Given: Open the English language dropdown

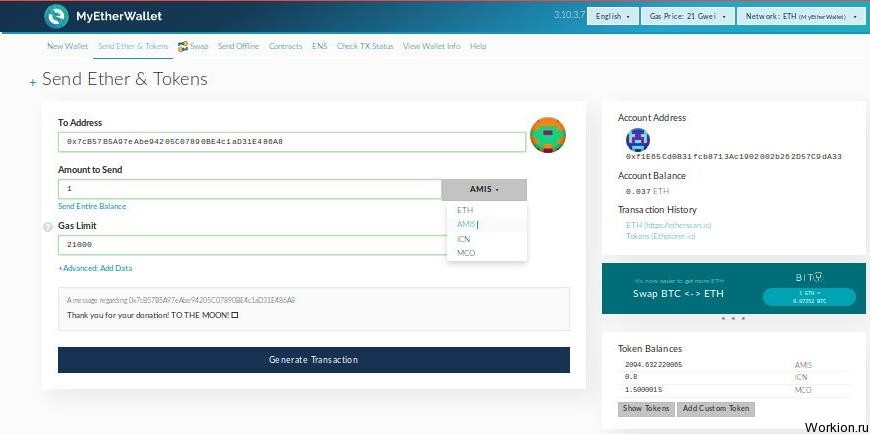Looking at the screenshot, I should point(613,16).
